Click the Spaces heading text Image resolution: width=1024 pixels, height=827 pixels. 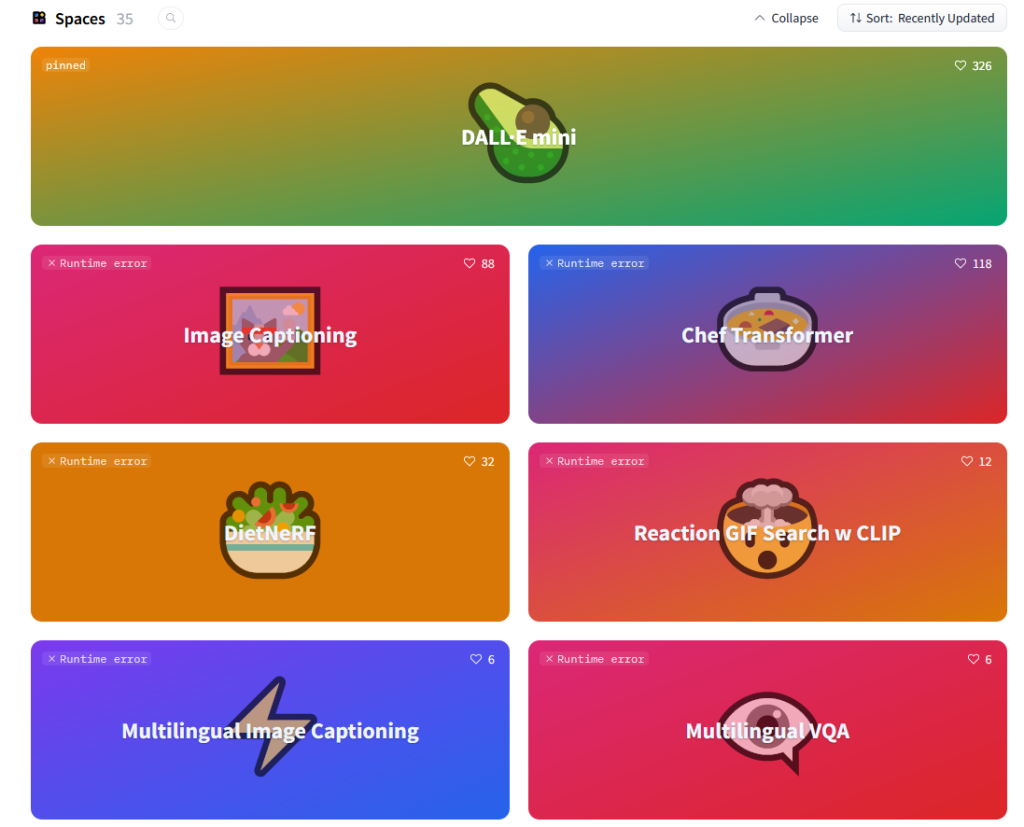pos(80,19)
